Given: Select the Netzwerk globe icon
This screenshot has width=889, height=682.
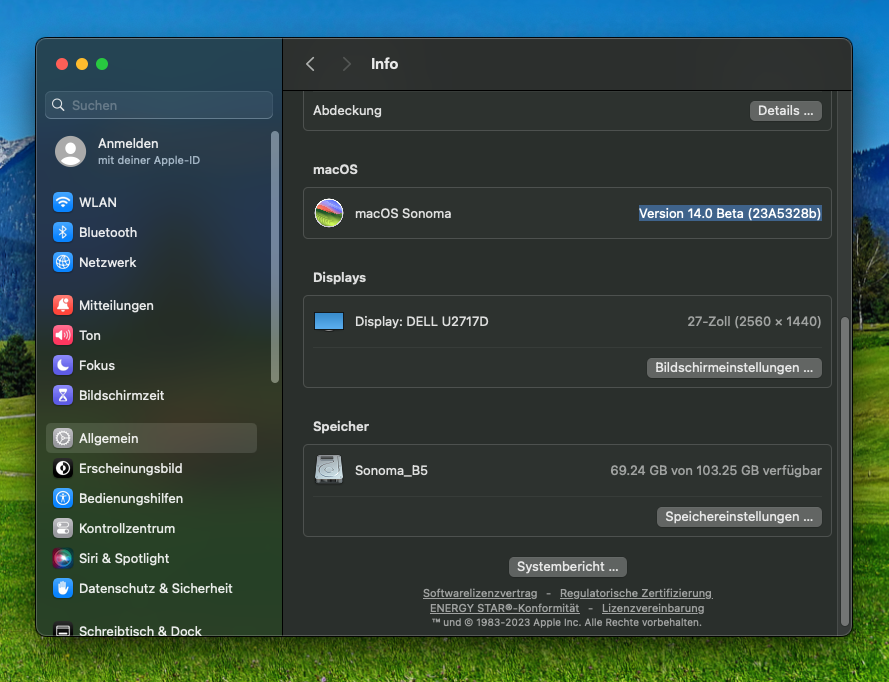Looking at the screenshot, I should (x=63, y=262).
